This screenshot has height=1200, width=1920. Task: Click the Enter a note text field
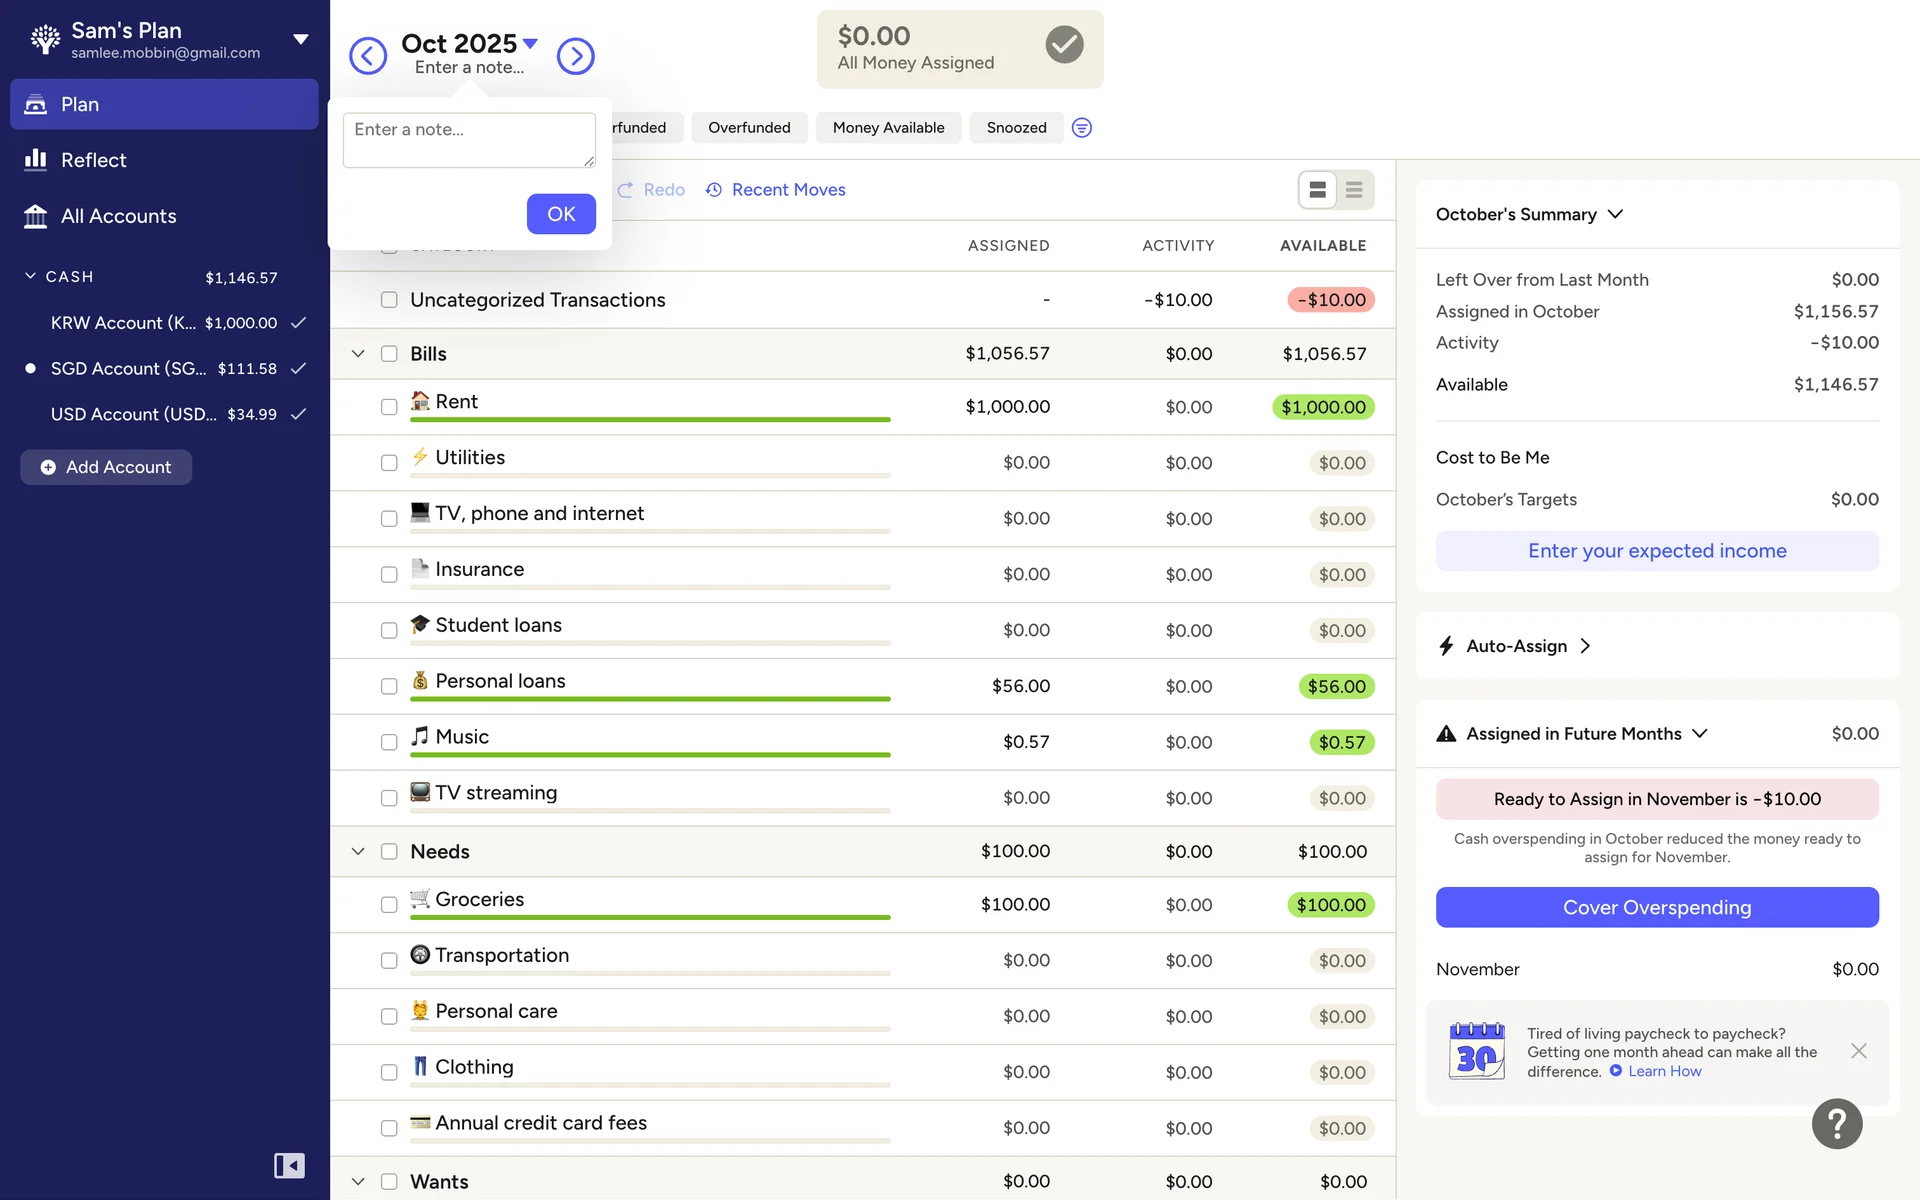coord(468,140)
